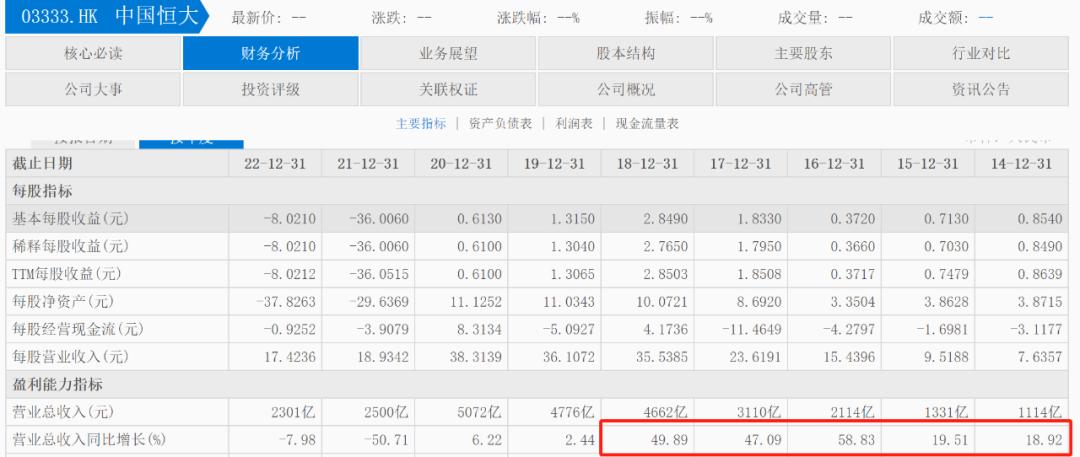Click the 22-12-31 column header

[x=275, y=164]
